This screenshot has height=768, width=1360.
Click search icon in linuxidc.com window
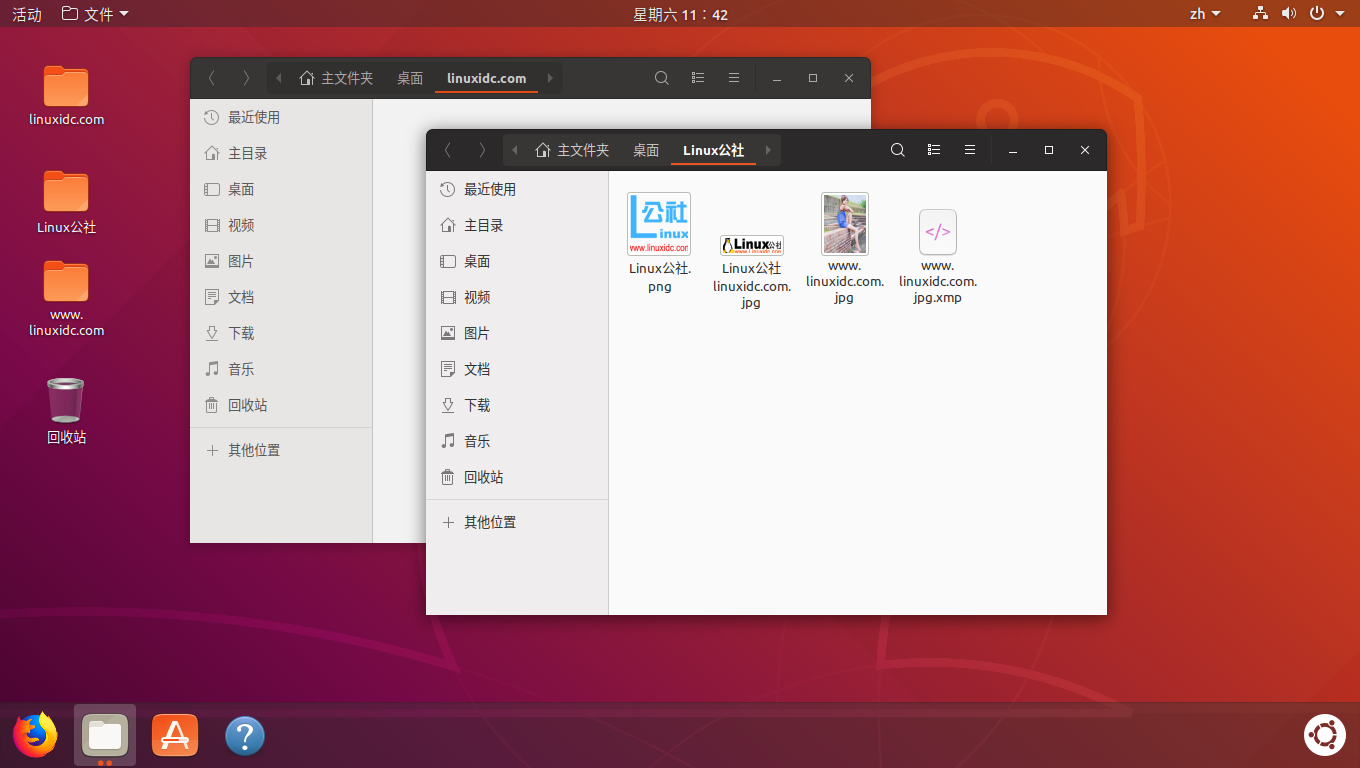click(662, 78)
